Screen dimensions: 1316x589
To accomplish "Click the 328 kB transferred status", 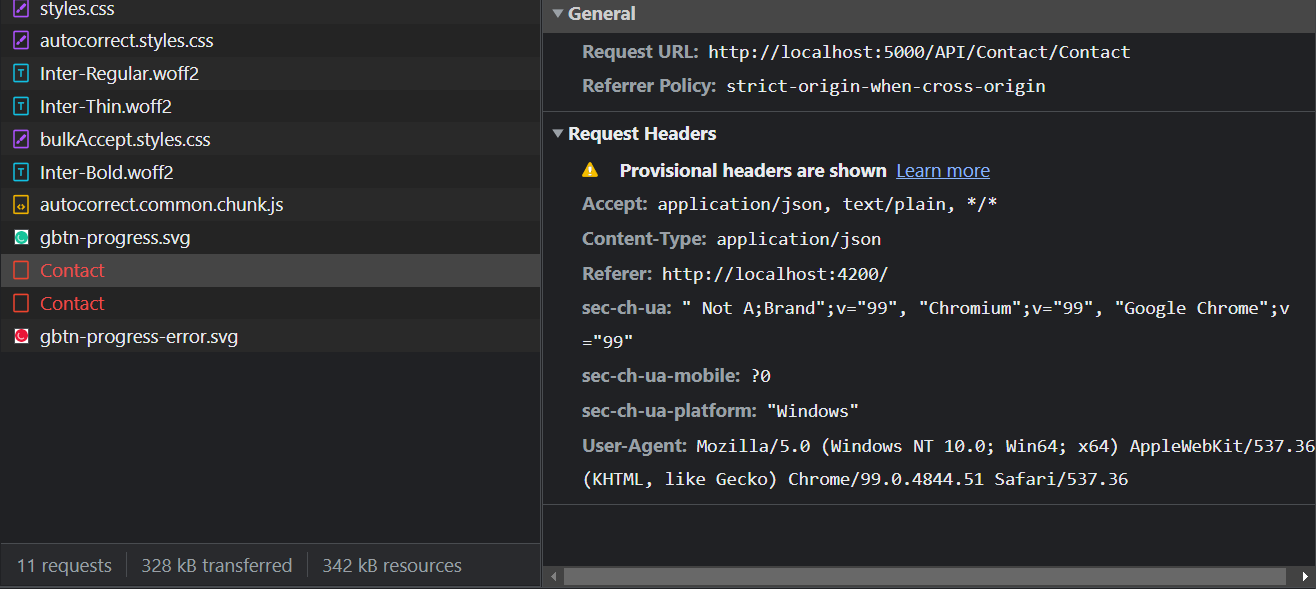I will (x=217, y=566).
